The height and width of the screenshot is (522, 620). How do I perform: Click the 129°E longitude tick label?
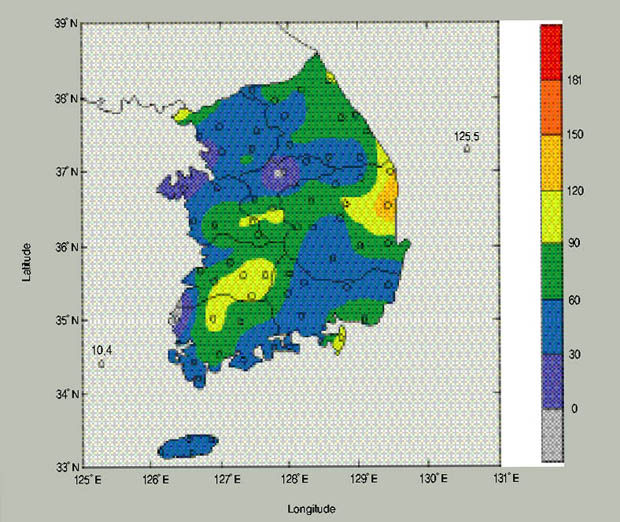tap(364, 479)
